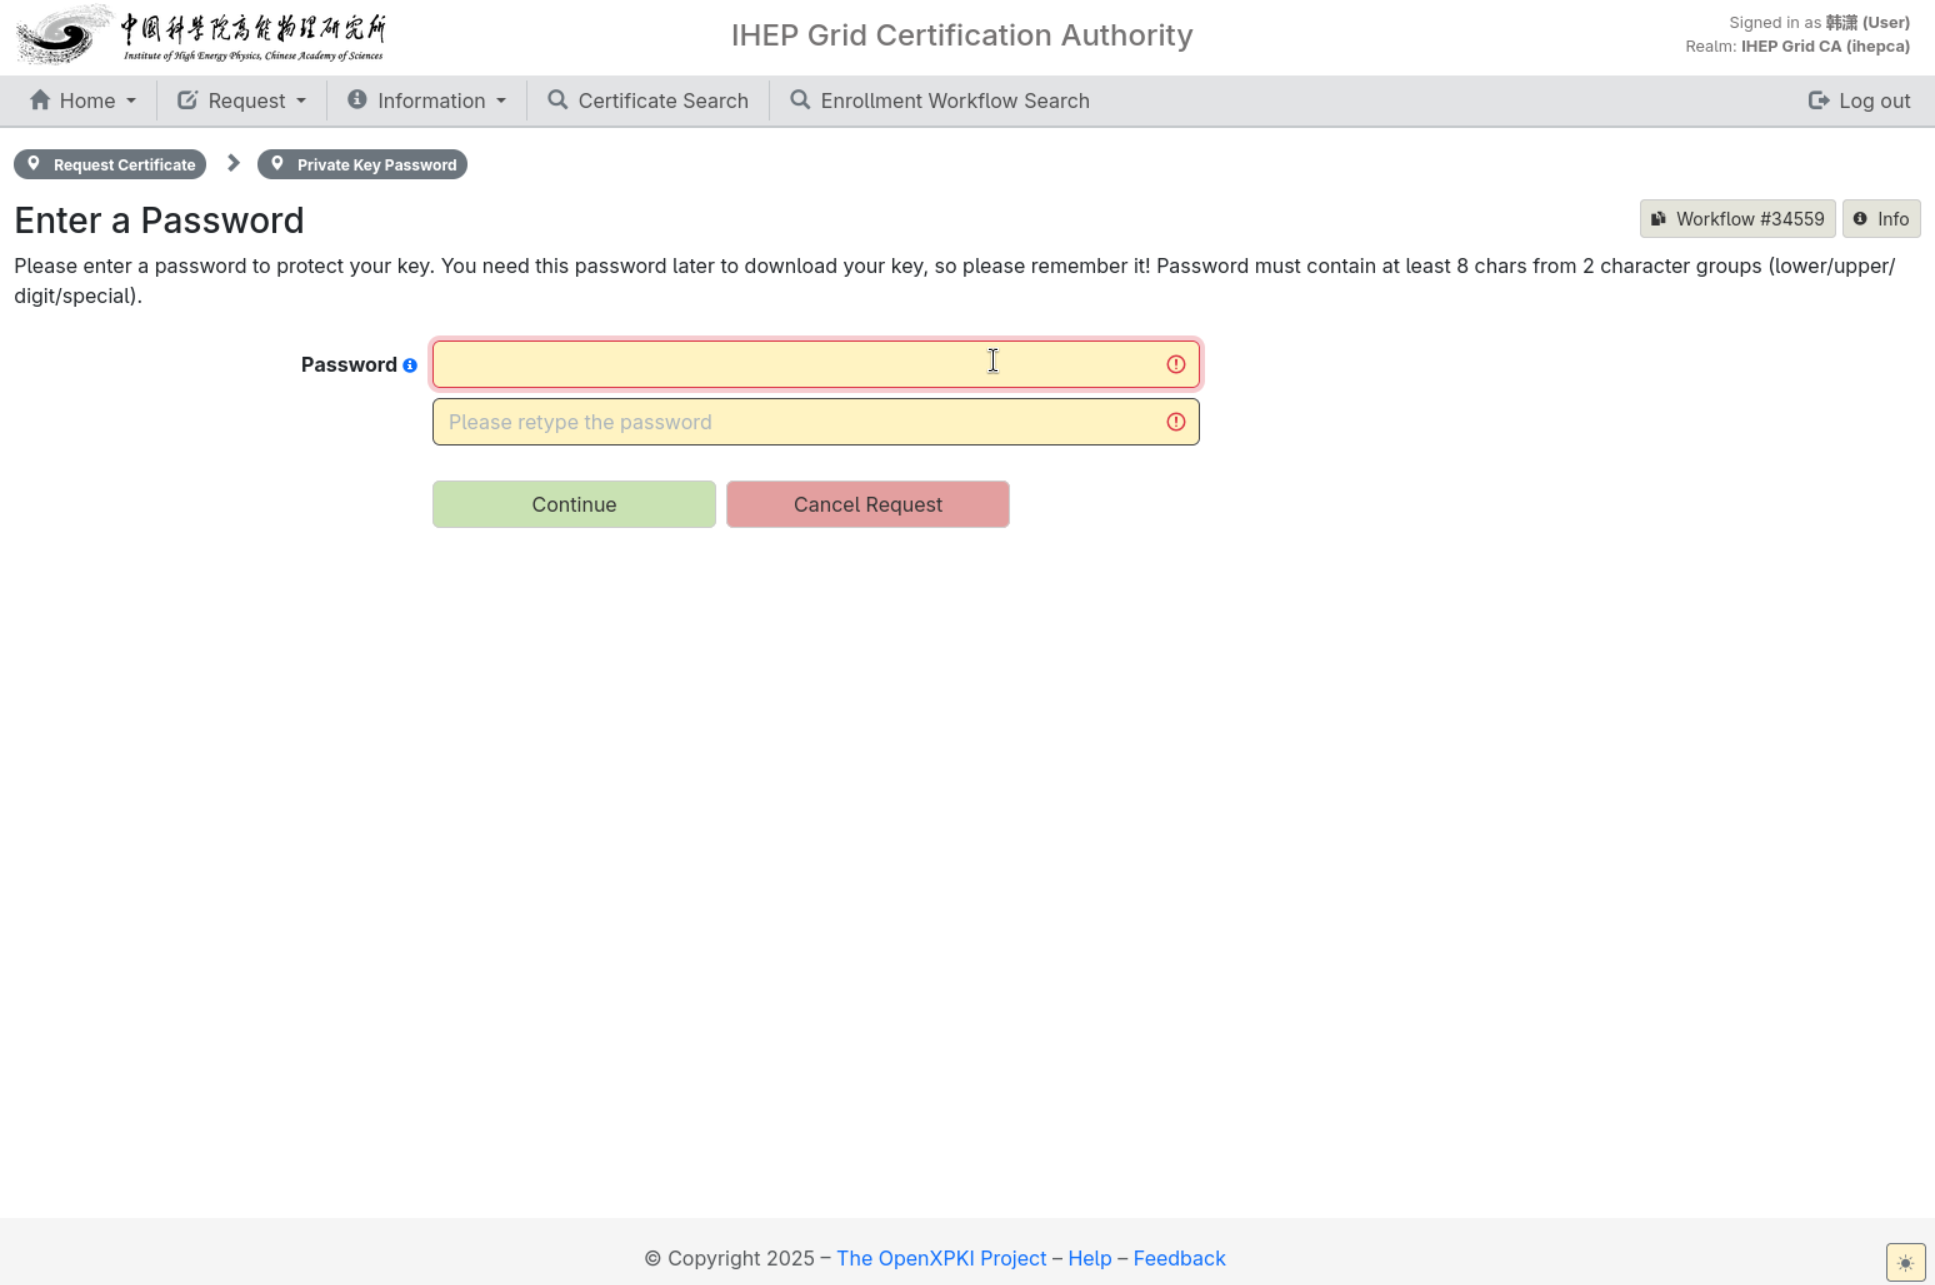The height and width of the screenshot is (1285, 1935).
Task: Focus the retype password field
Action: (x=816, y=422)
